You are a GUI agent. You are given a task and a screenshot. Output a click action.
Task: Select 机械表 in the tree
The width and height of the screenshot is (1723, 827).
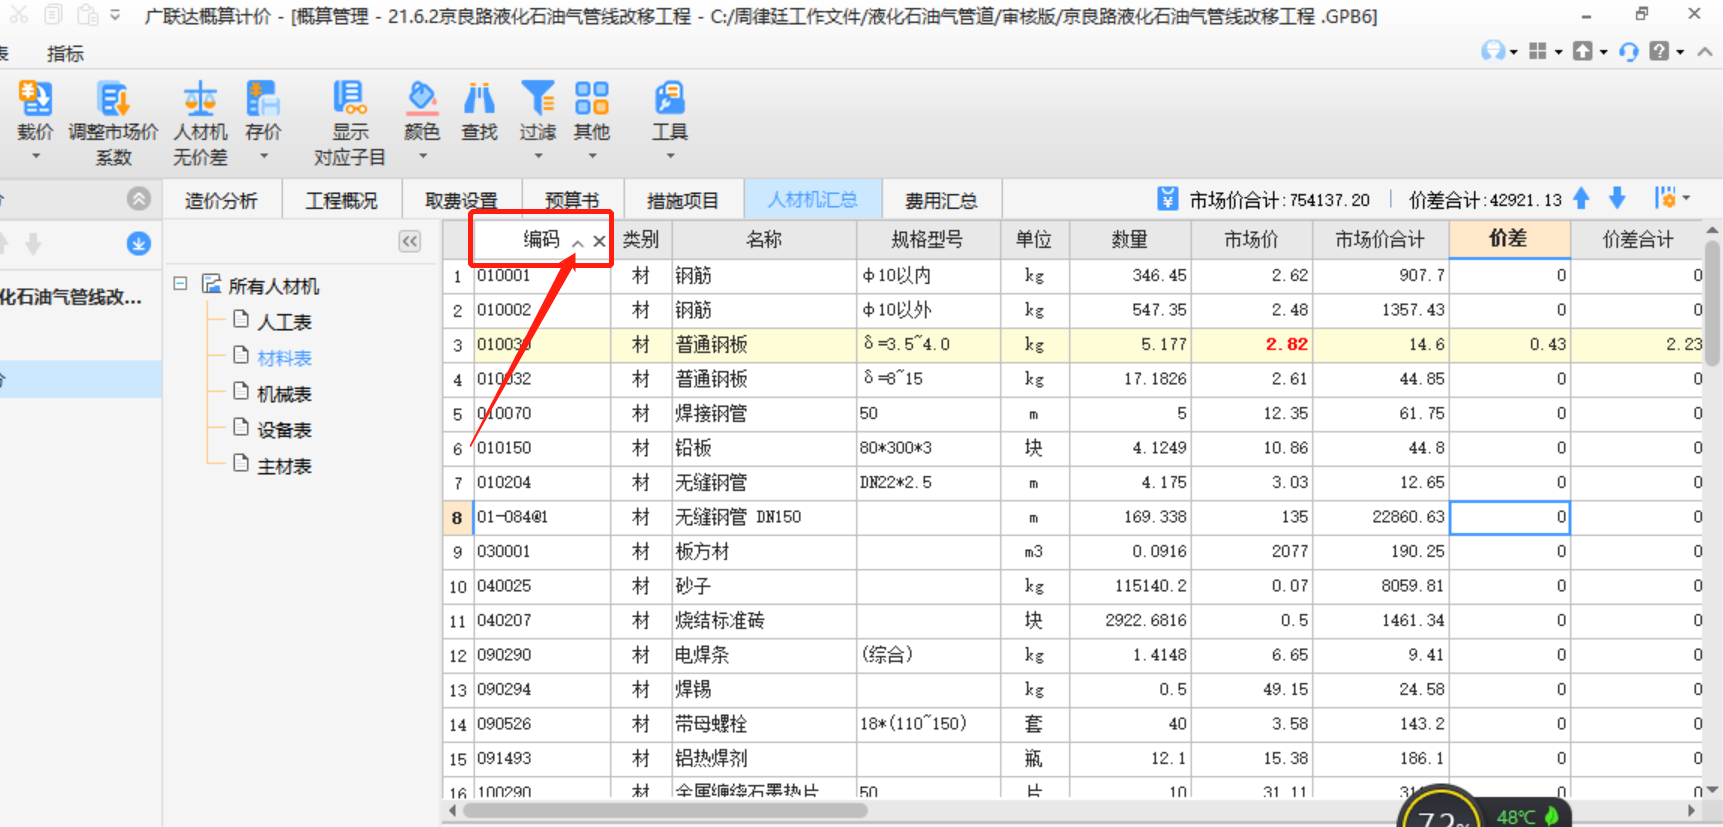[284, 394]
